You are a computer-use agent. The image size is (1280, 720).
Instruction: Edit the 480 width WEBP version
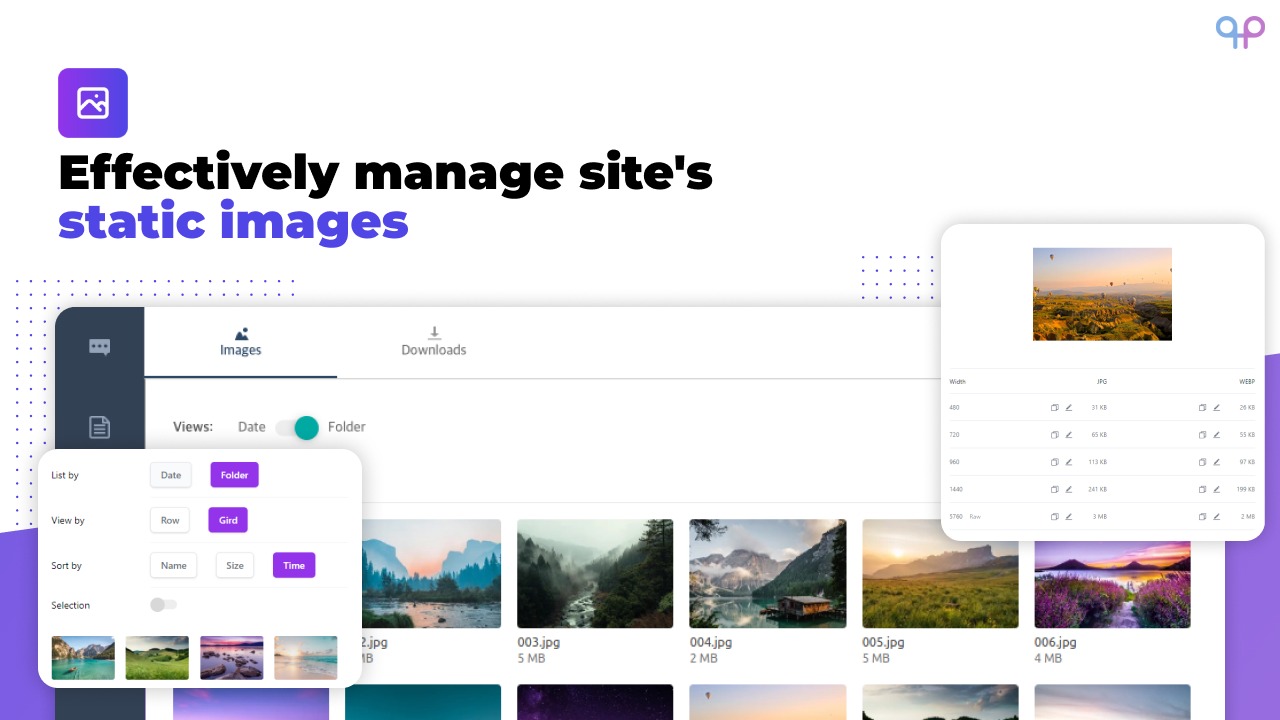point(1216,408)
